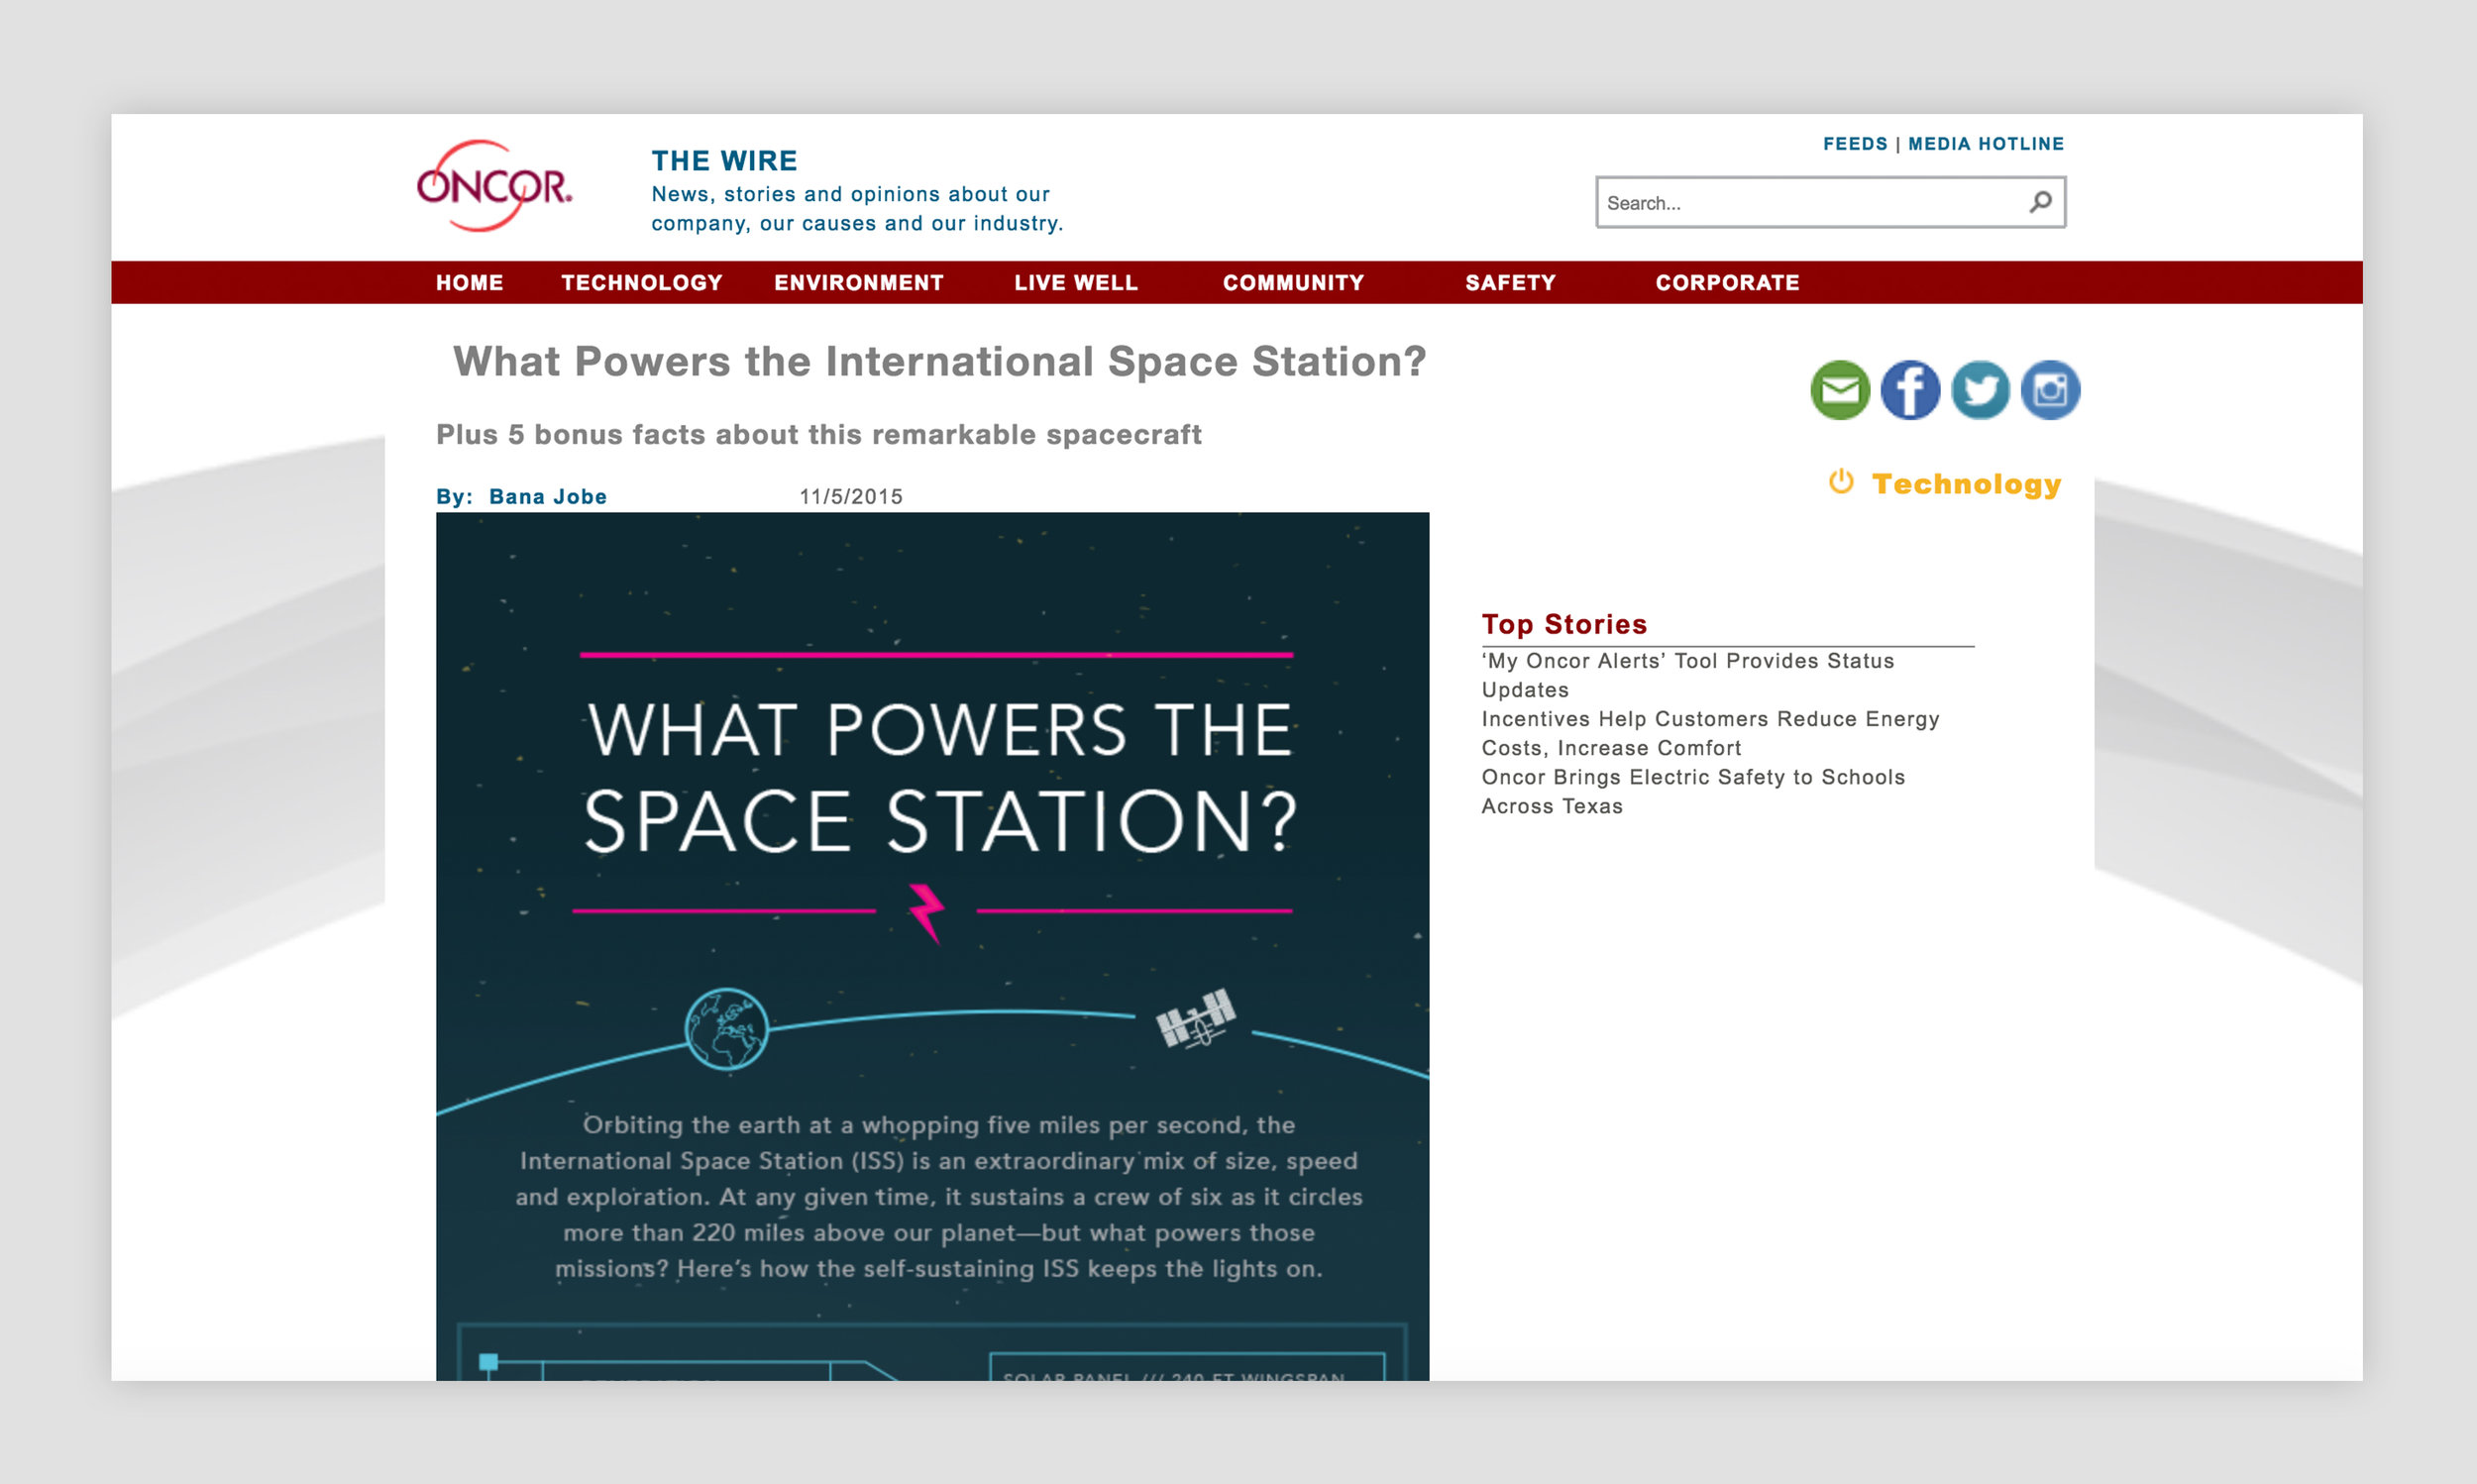Open the ENVIRONMENT section

858,282
